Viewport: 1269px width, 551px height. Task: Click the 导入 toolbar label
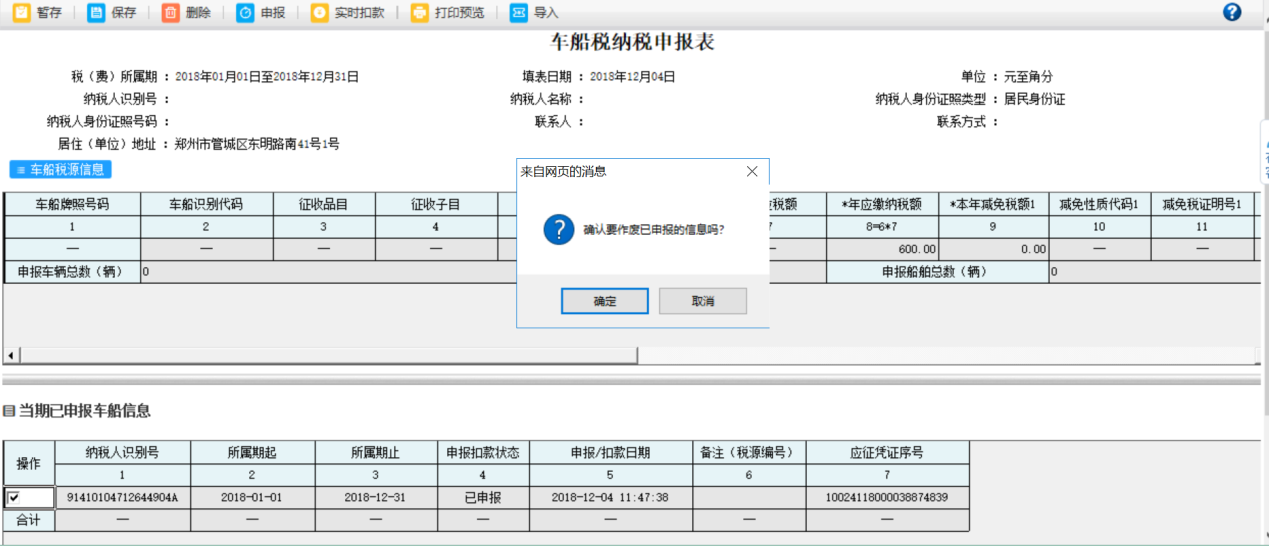point(546,13)
